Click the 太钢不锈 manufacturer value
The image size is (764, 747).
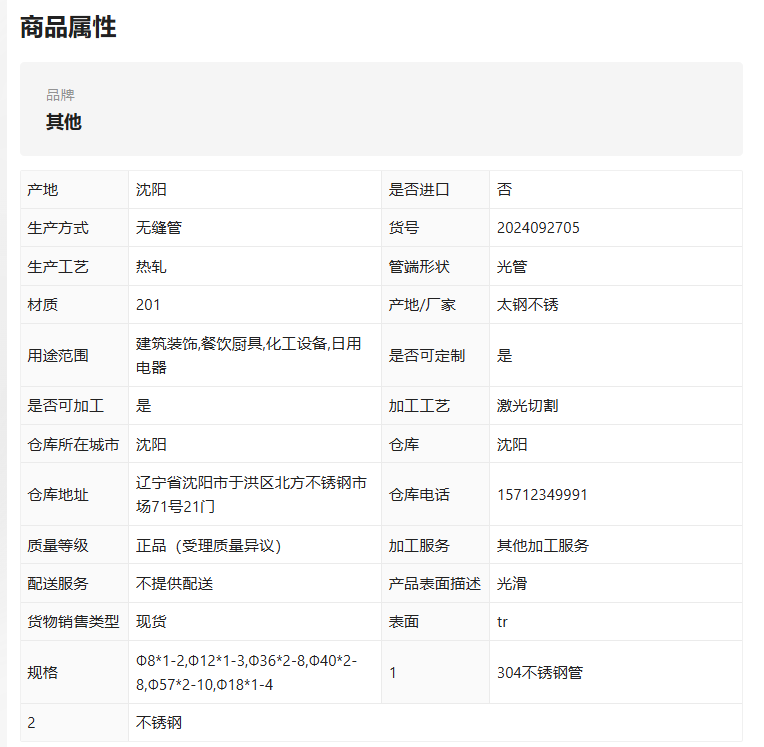[x=527, y=305]
